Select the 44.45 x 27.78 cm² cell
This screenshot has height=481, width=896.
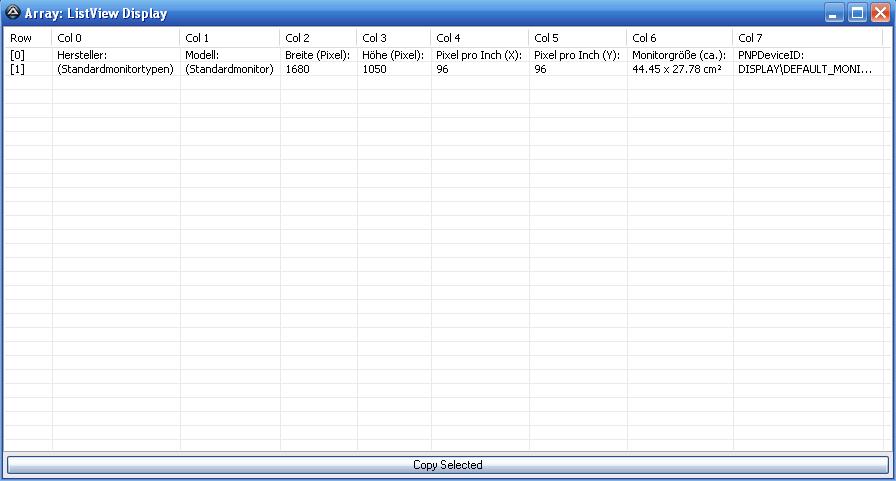(677, 69)
